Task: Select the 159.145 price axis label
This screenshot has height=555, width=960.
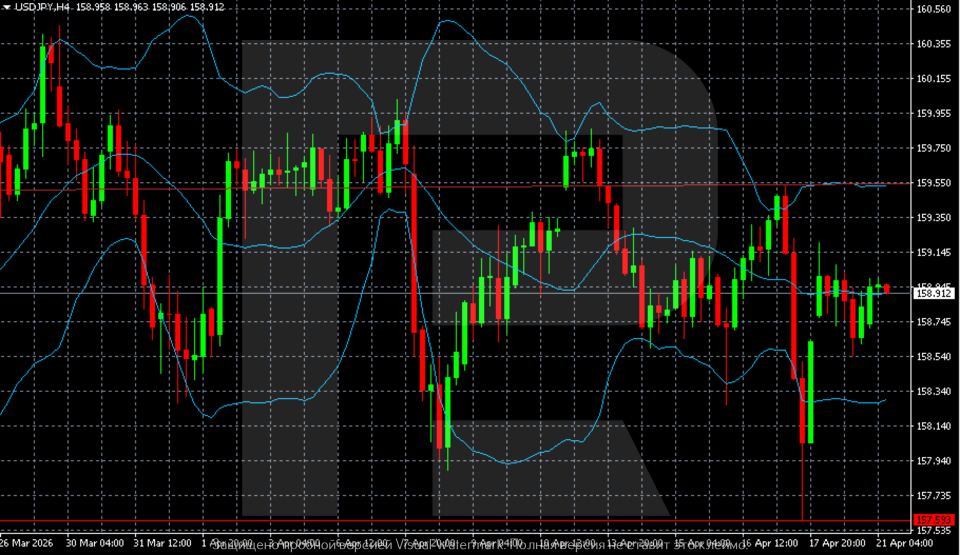Action: [x=934, y=252]
